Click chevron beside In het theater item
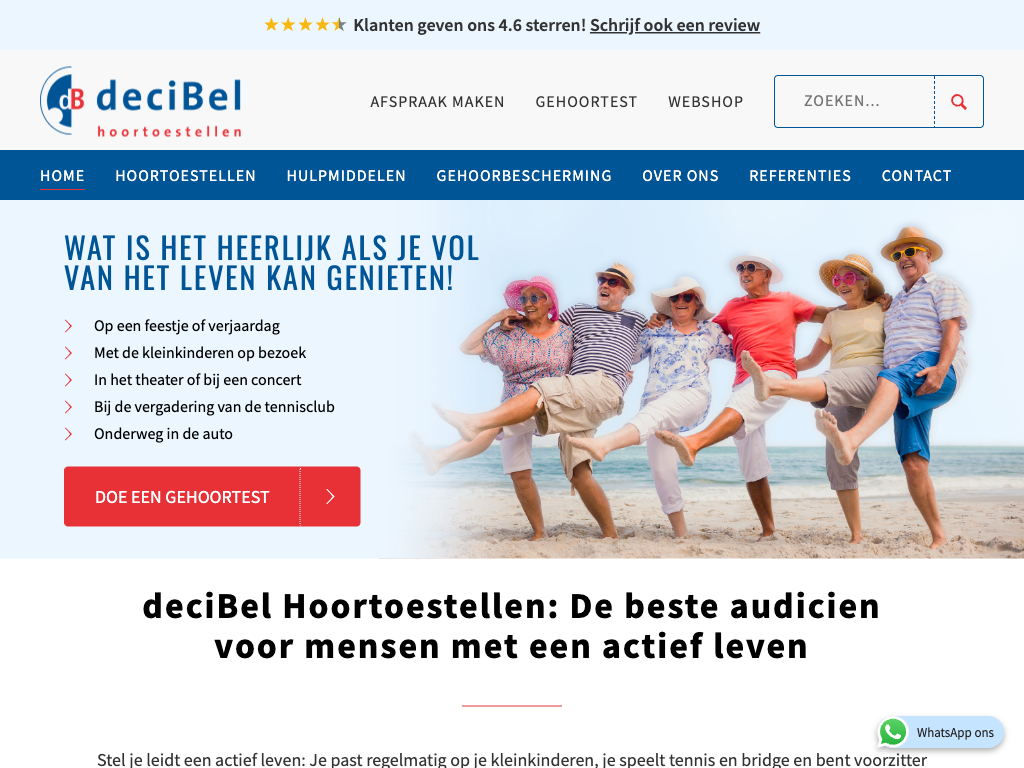This screenshot has height=768, width=1024. [69, 379]
